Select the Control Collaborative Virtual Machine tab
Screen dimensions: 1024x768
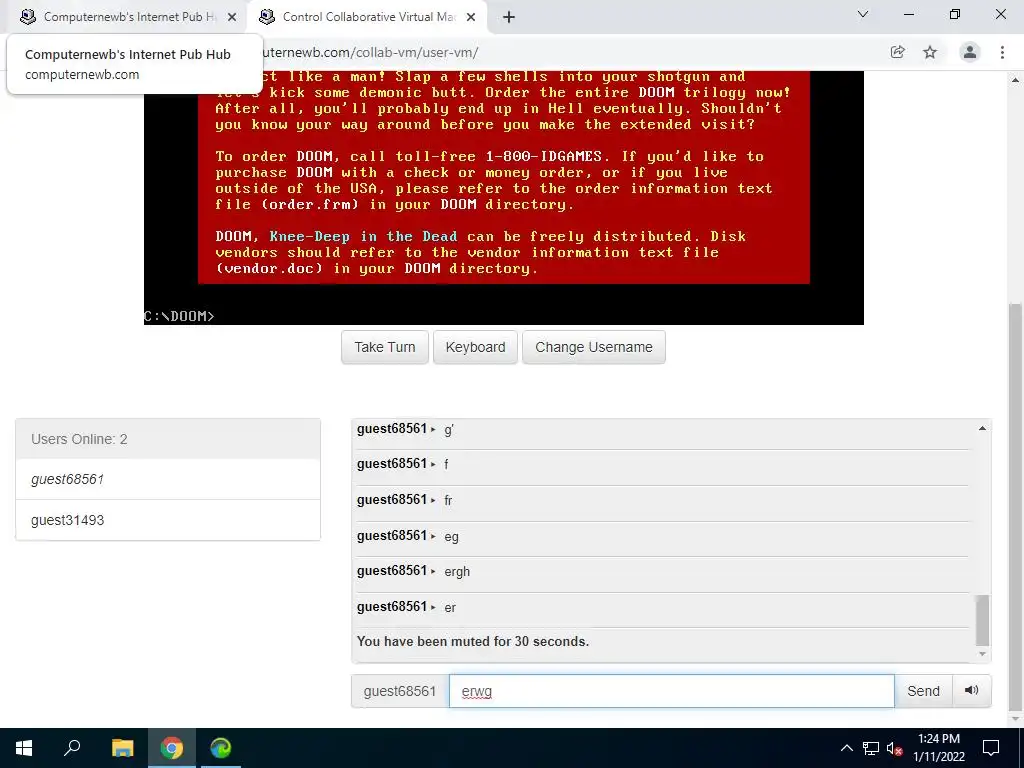(x=368, y=17)
